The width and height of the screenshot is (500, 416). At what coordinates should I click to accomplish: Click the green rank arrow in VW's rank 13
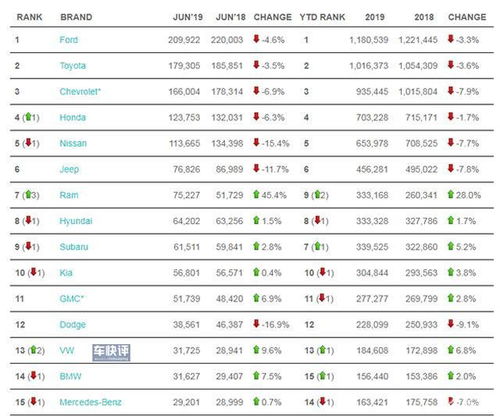coord(33,350)
